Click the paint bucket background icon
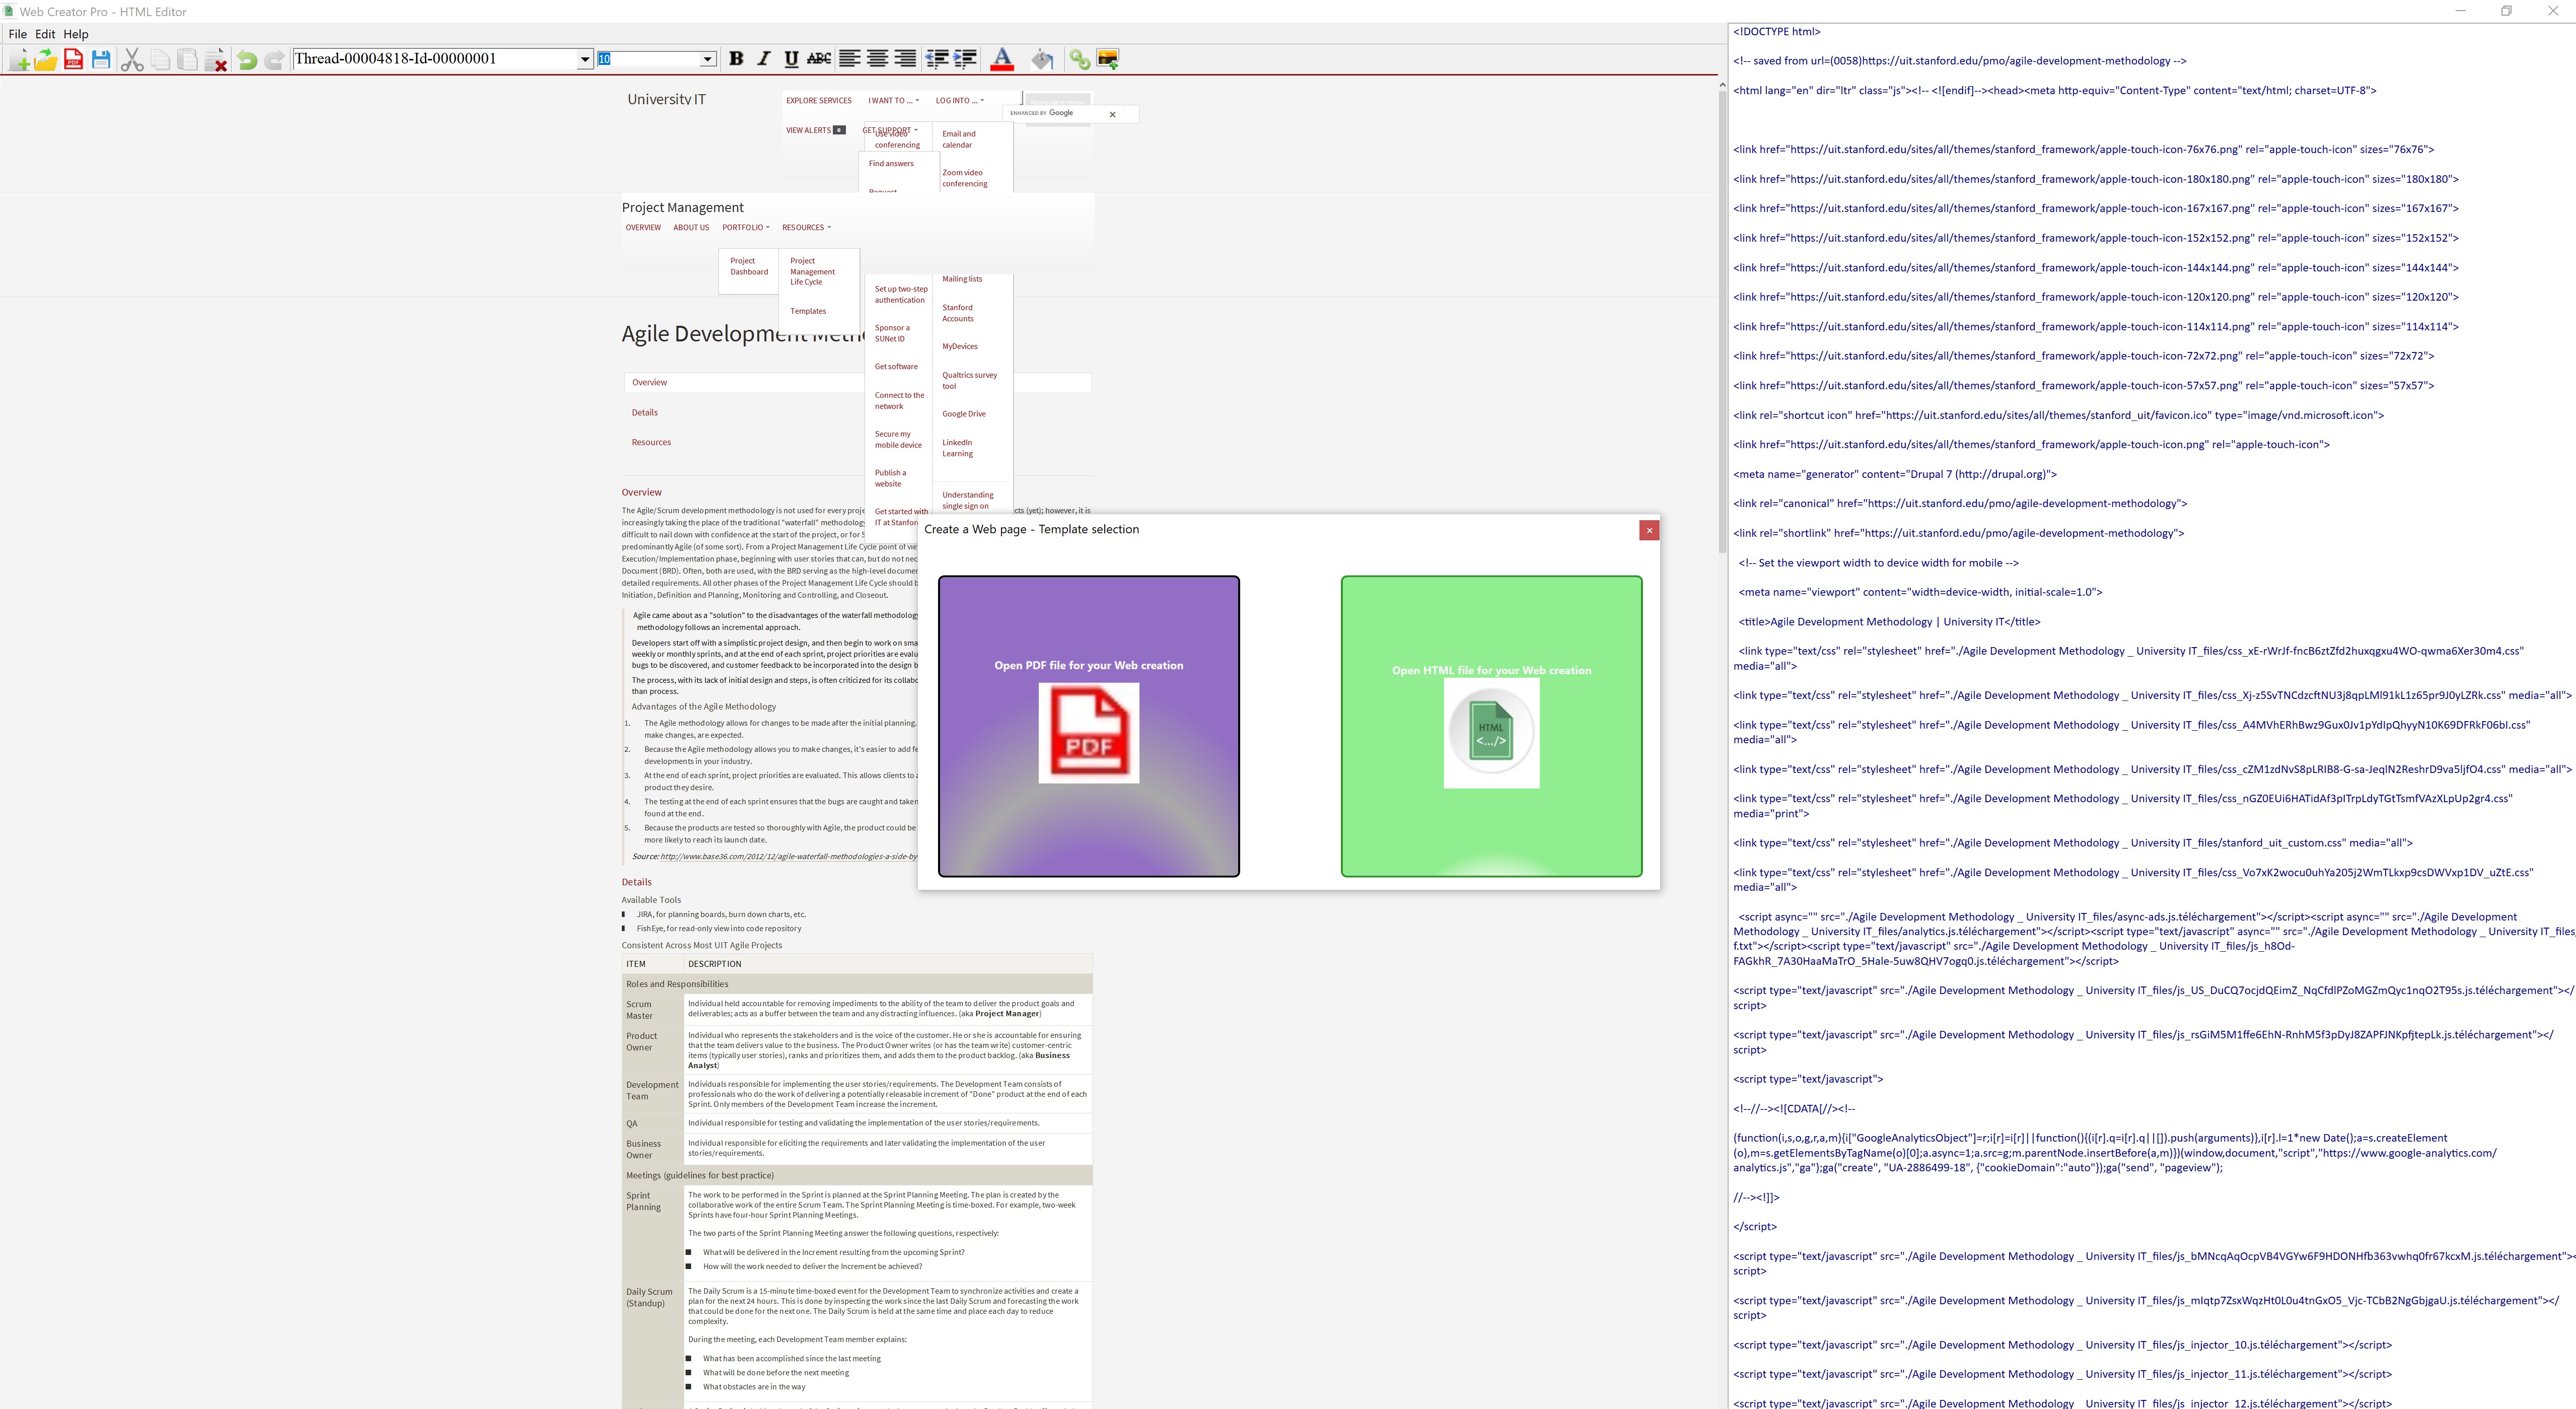This screenshot has height=1409, width=2576. 1042,60
